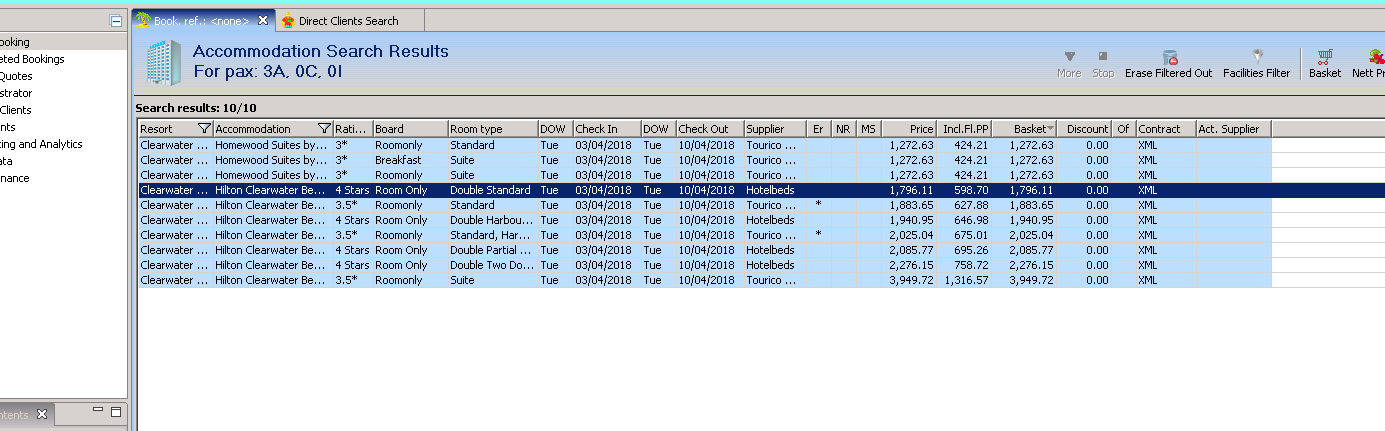Select Booking item in left navigation

point(14,42)
